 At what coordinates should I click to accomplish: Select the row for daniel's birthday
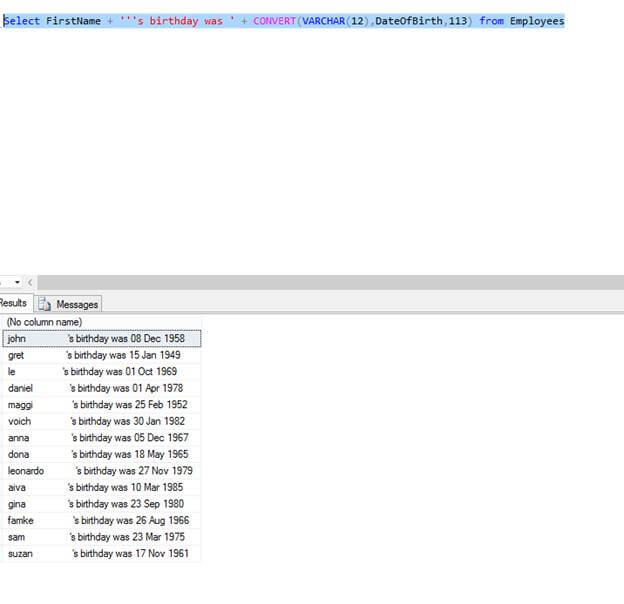click(x=102, y=388)
